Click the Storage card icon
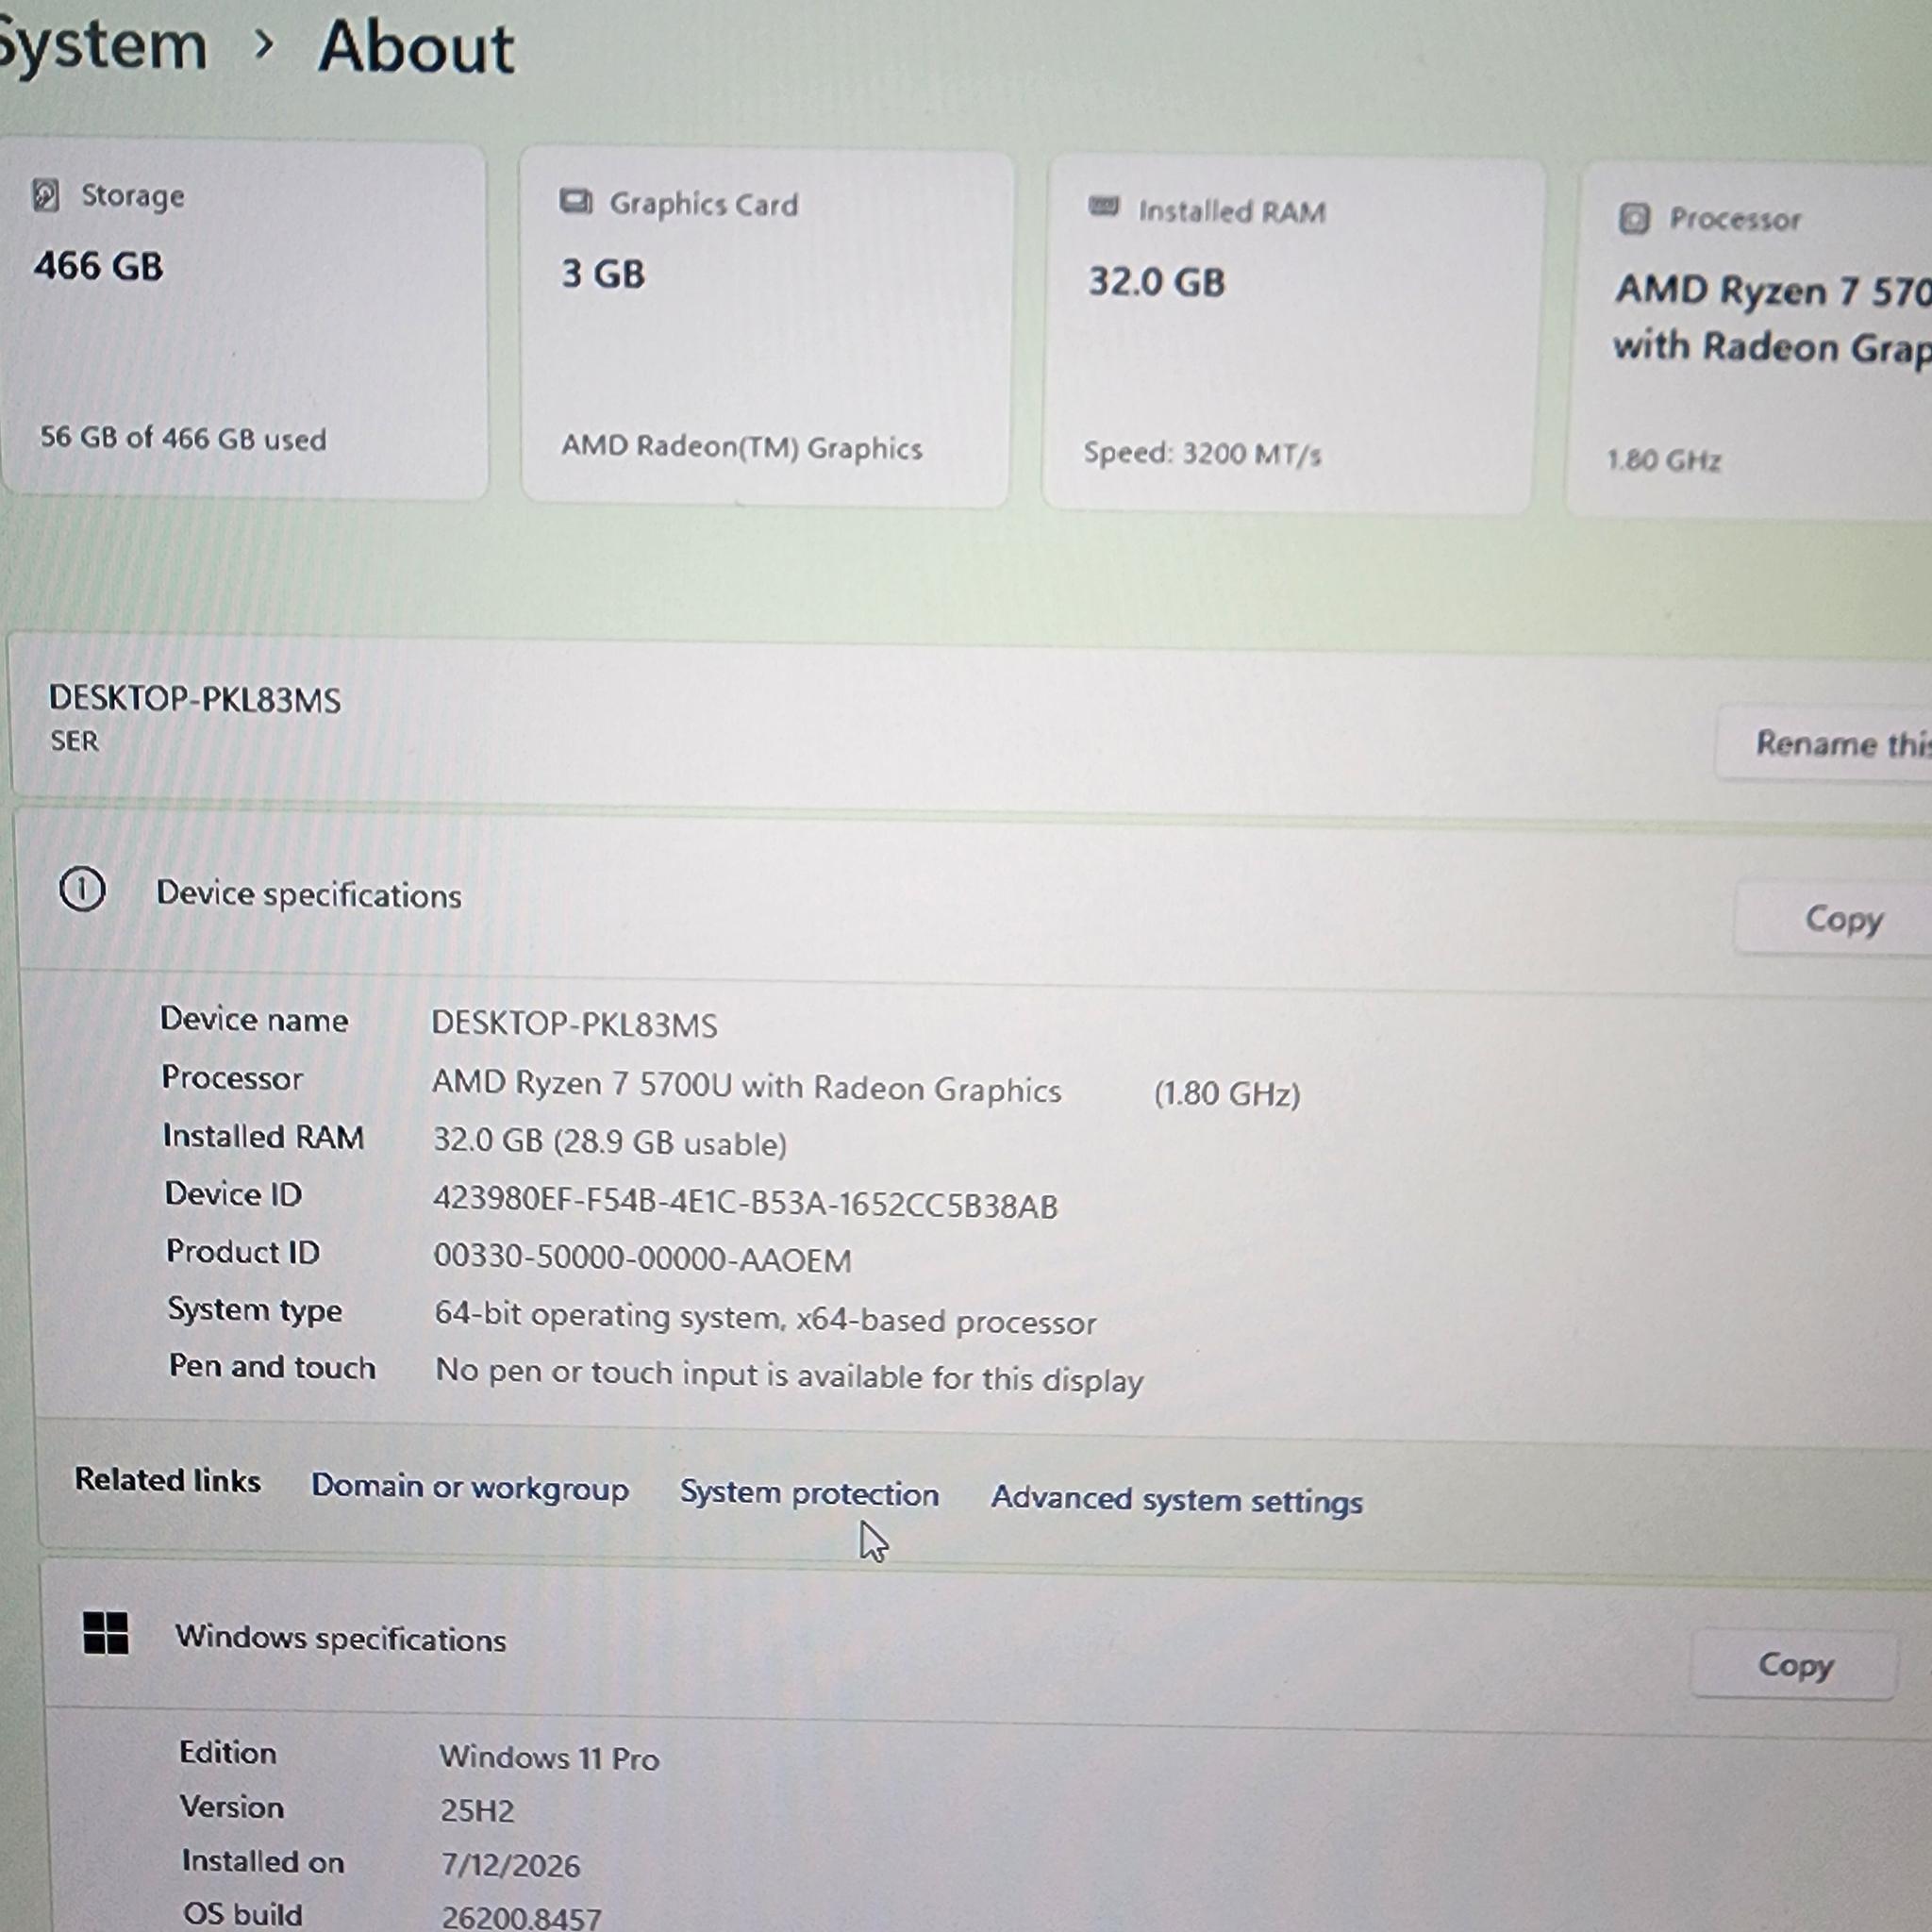The height and width of the screenshot is (1932, 1932). [x=46, y=195]
